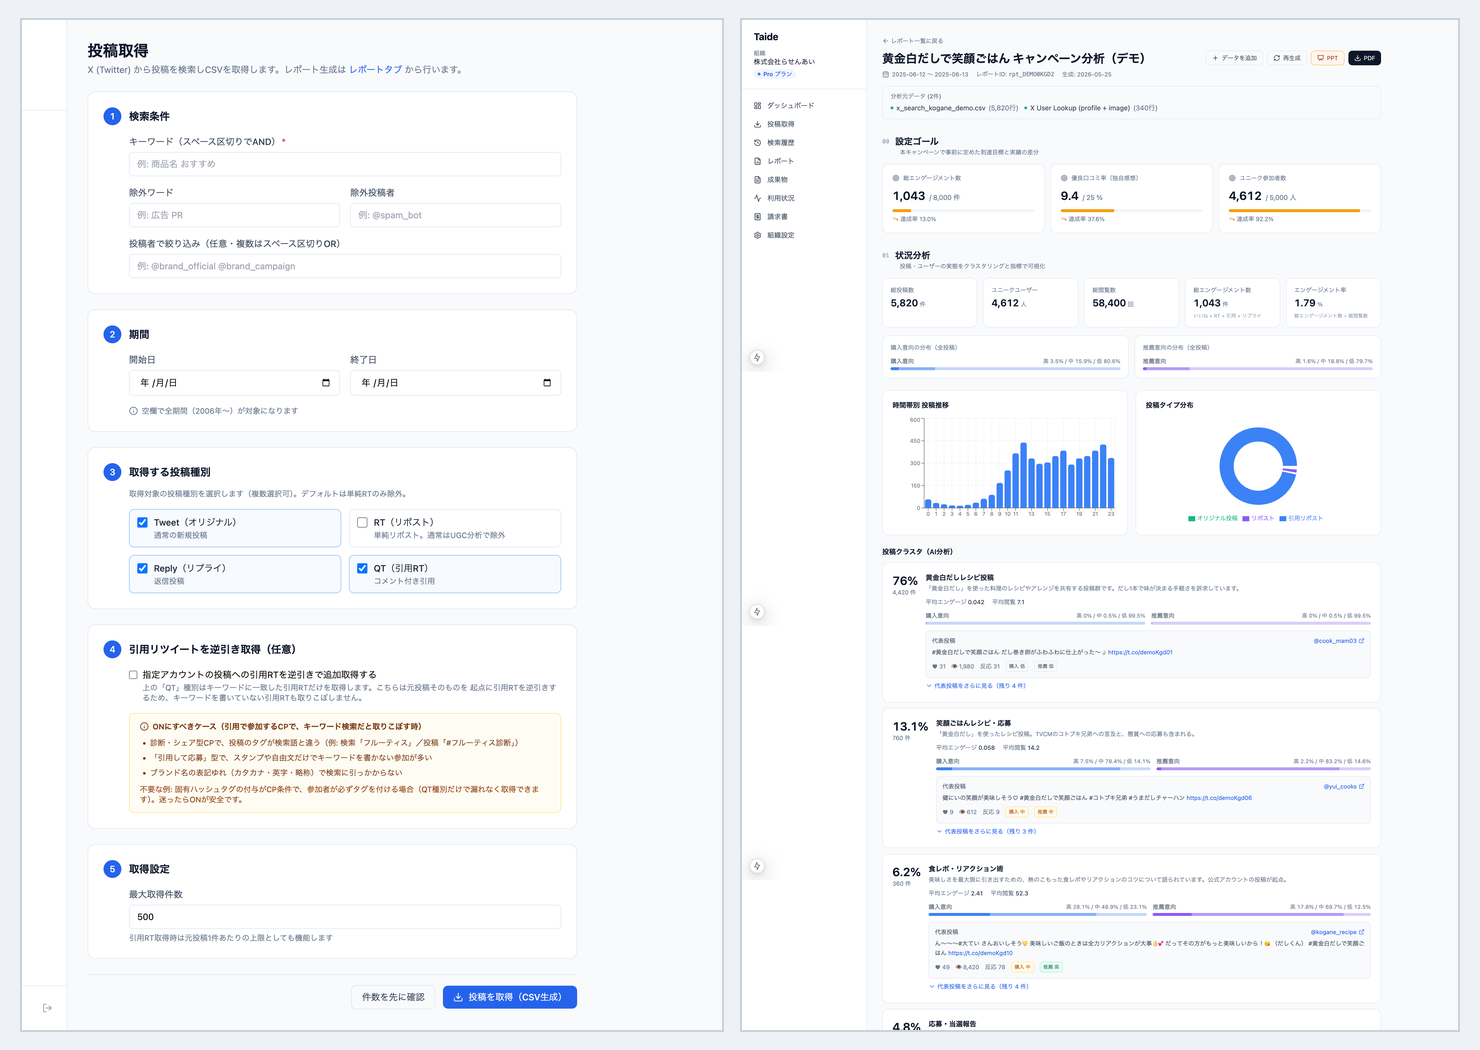Viewport: 1480px width, 1050px height.
Task: Open the 組織設定 gear icon
Action: (x=757, y=235)
